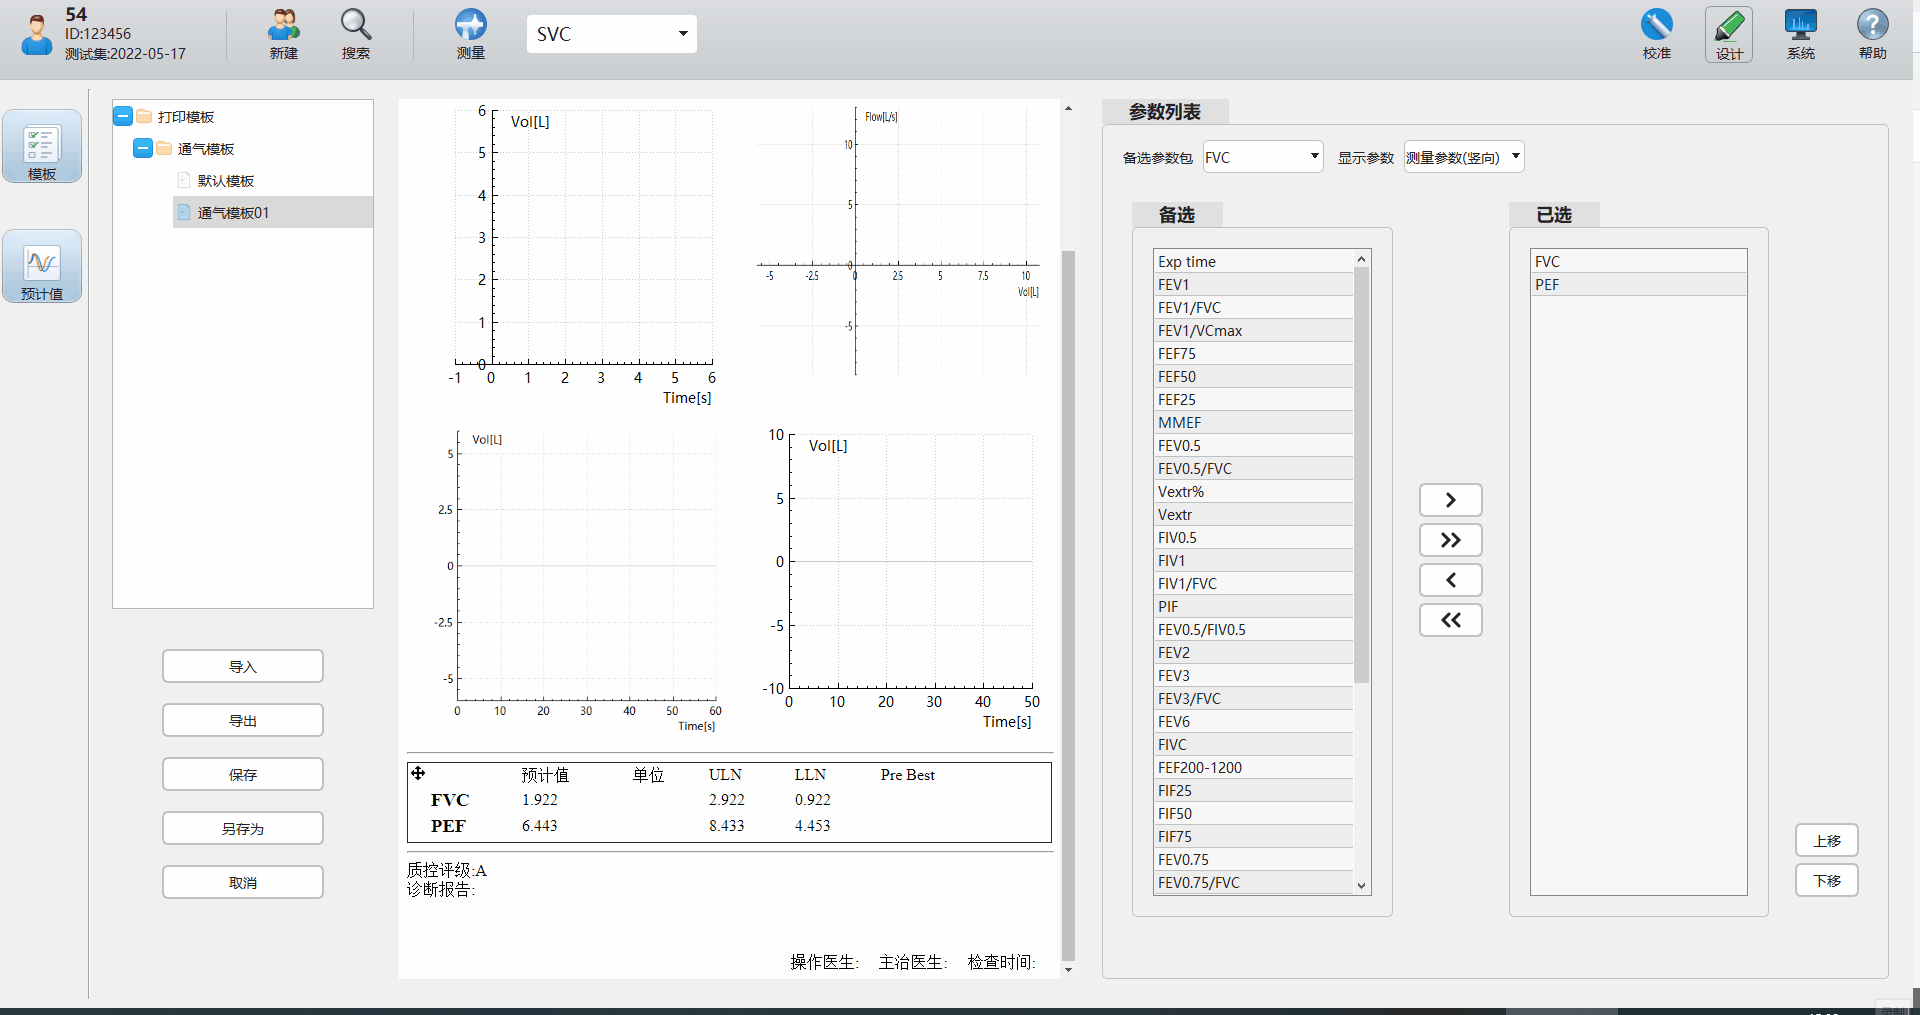Select FIVC in candidate list
This screenshot has width=1920, height=1015.
tap(1254, 744)
